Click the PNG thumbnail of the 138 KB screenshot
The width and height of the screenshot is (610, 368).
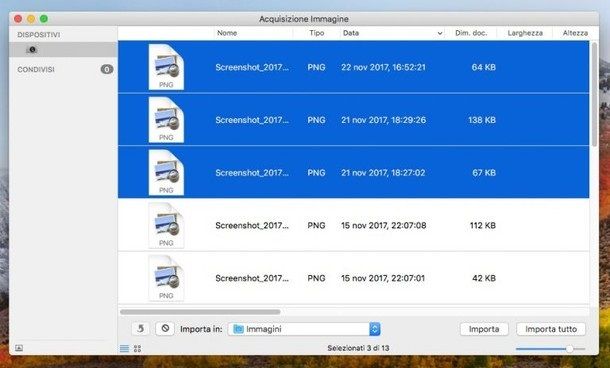pyautogui.click(x=166, y=120)
